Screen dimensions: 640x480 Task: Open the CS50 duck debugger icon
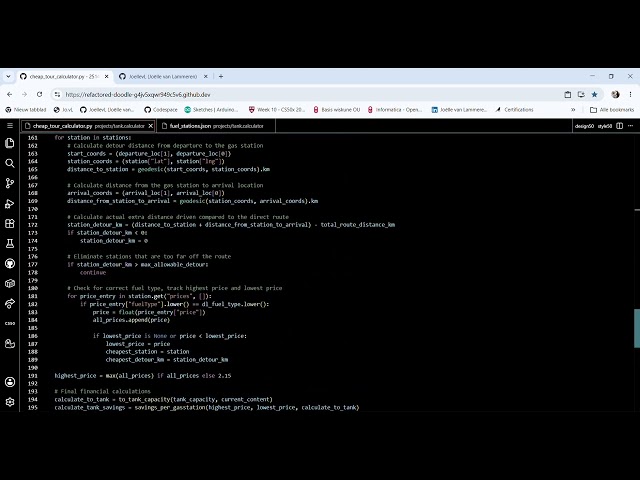point(10,343)
